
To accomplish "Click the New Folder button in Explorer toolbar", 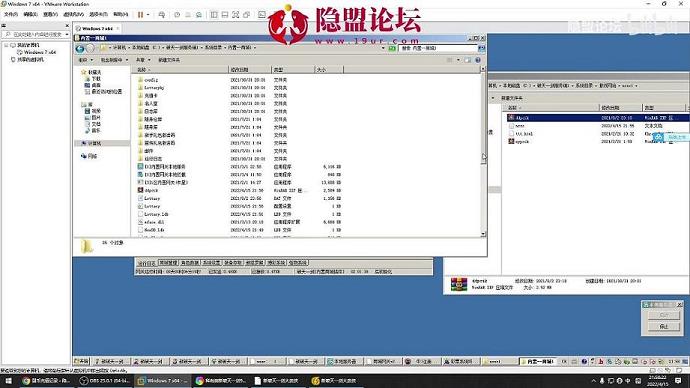I will click(x=169, y=60).
